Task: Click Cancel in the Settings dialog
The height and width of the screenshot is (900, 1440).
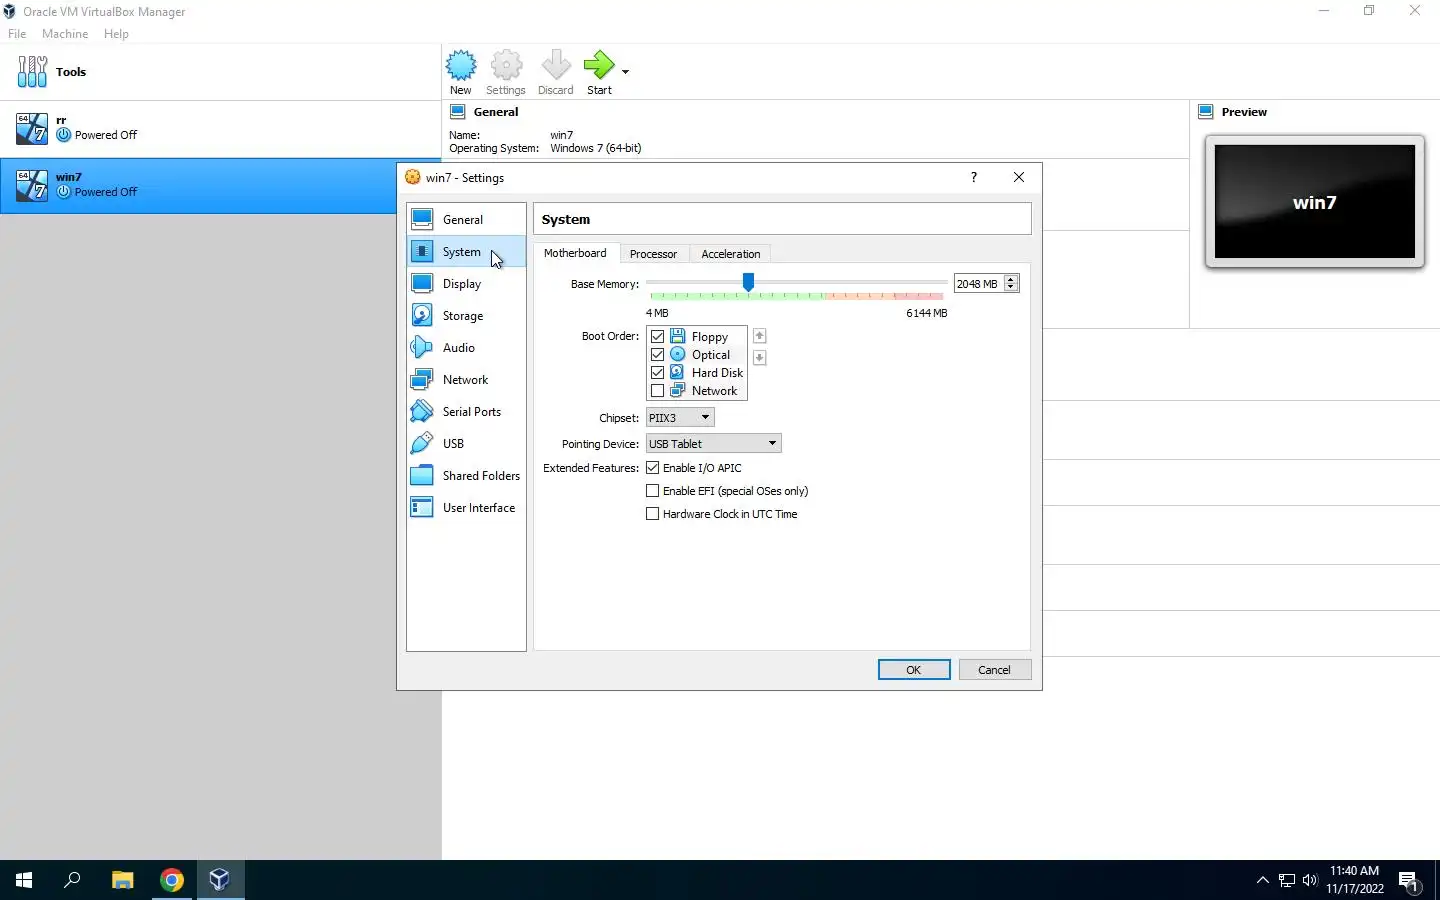Action: pos(994,670)
